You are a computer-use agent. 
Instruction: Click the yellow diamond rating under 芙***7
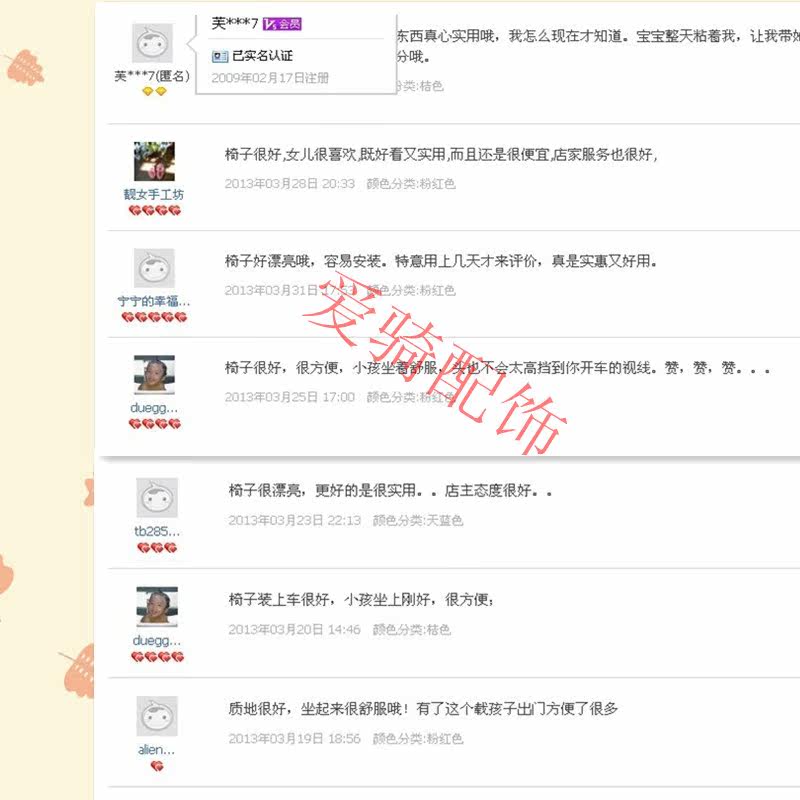pyautogui.click(x=155, y=91)
